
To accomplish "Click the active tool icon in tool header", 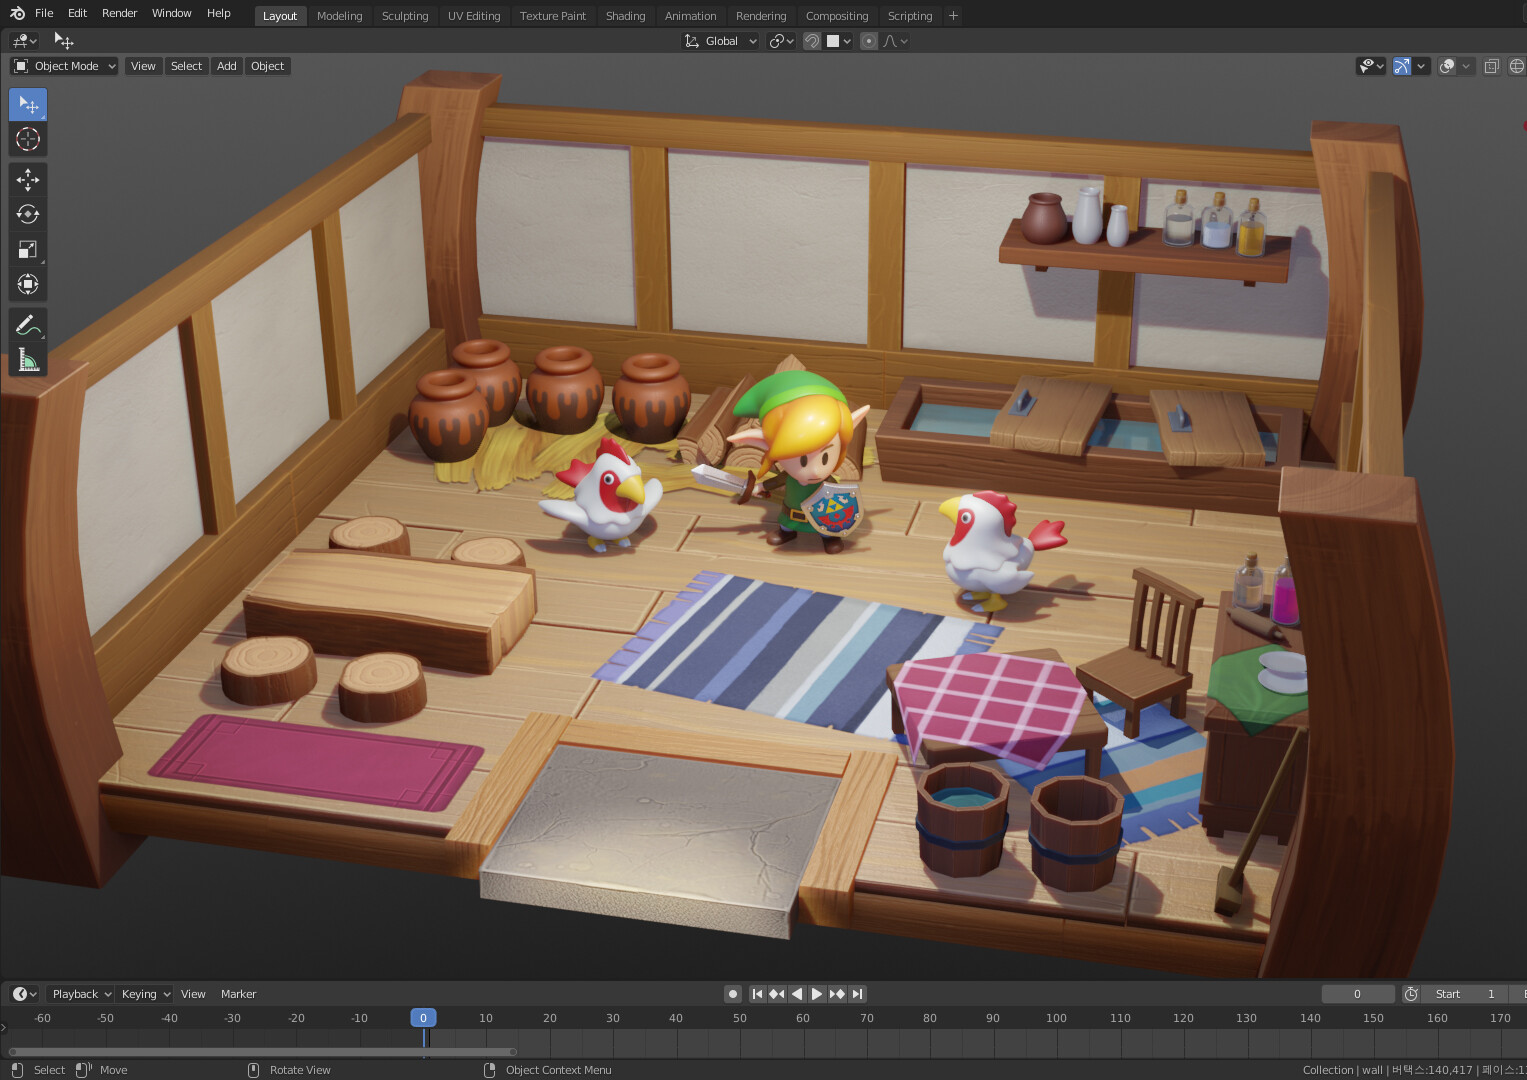I will (x=64, y=41).
